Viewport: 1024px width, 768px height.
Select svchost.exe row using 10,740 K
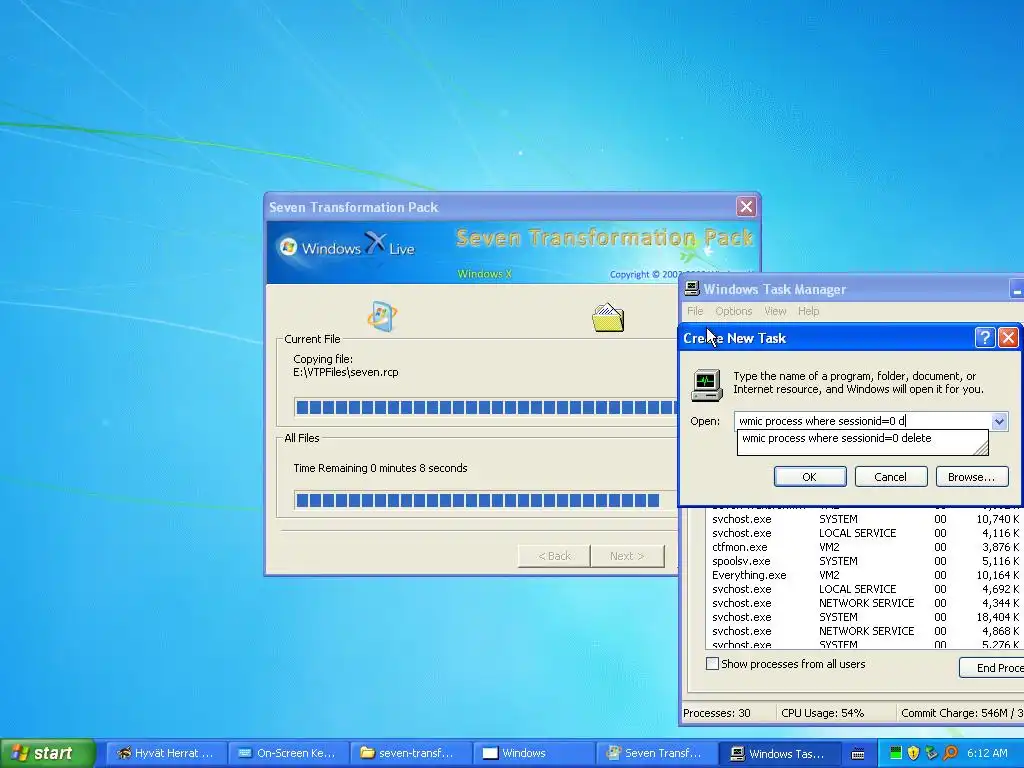click(865, 519)
